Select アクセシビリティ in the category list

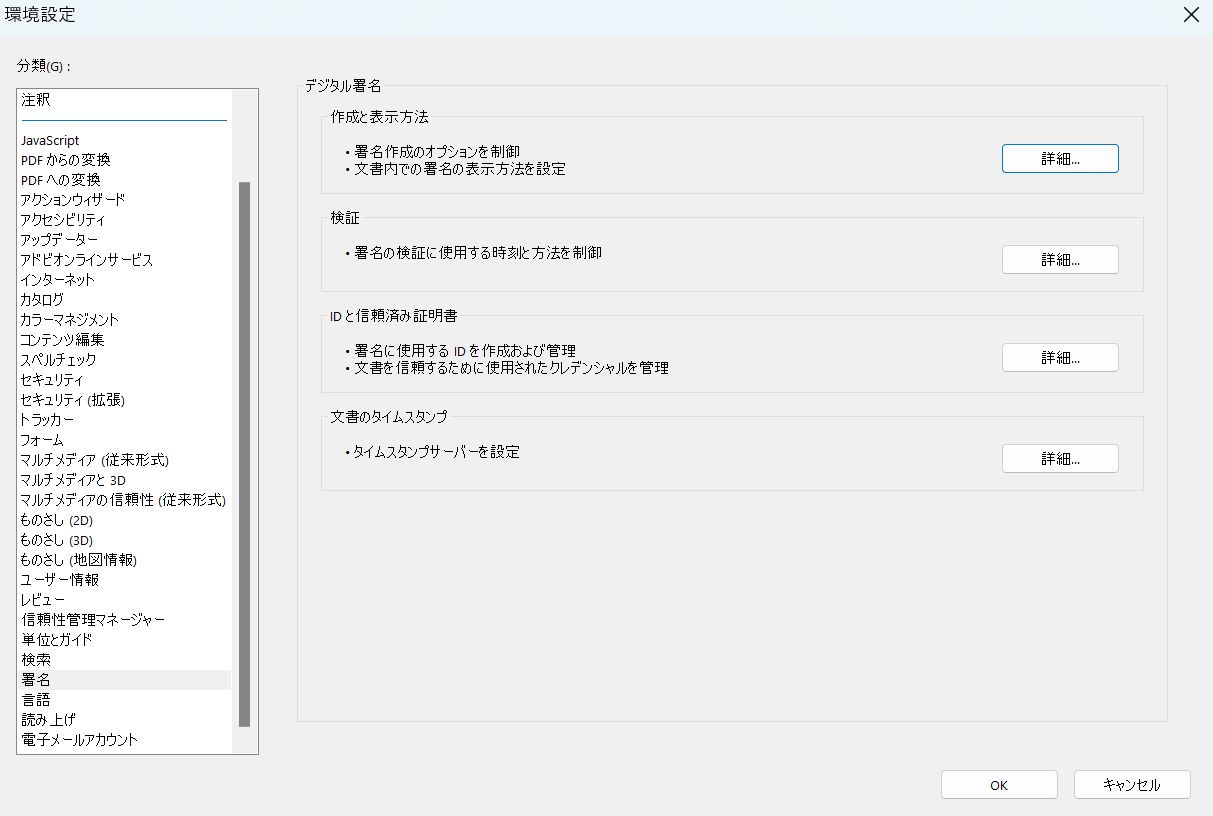pos(60,219)
